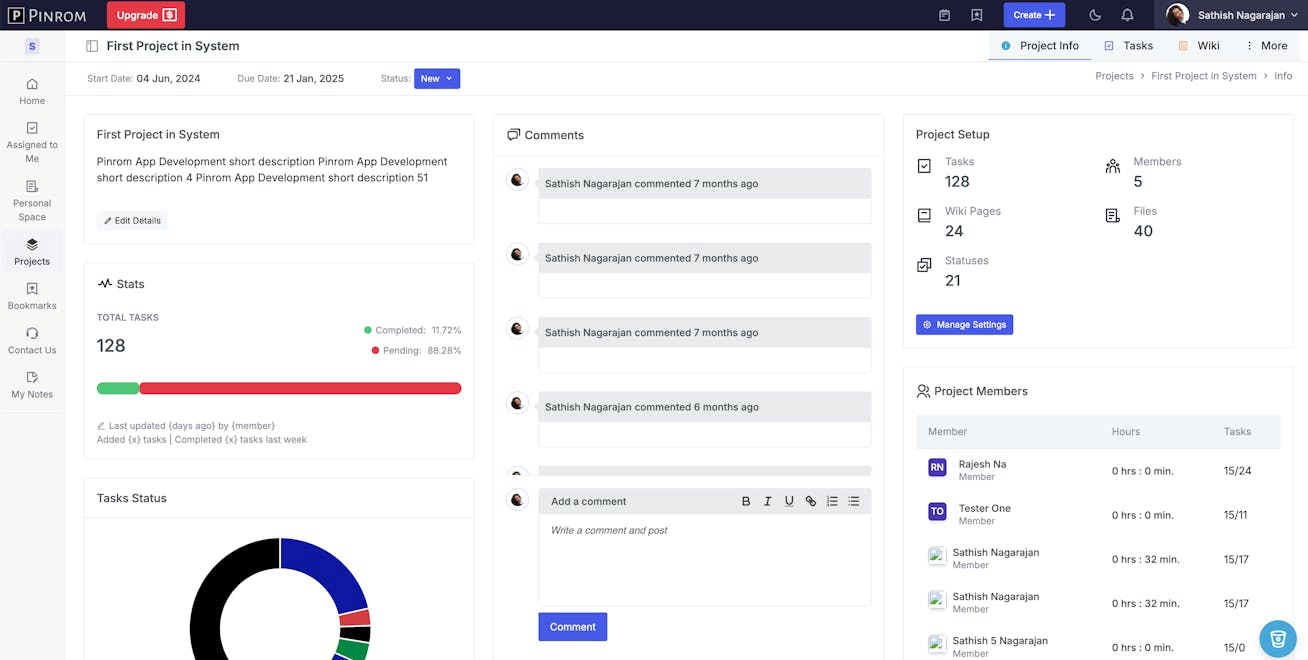Click Edit Details button
The width and height of the screenshot is (1308, 660).
pos(132,220)
